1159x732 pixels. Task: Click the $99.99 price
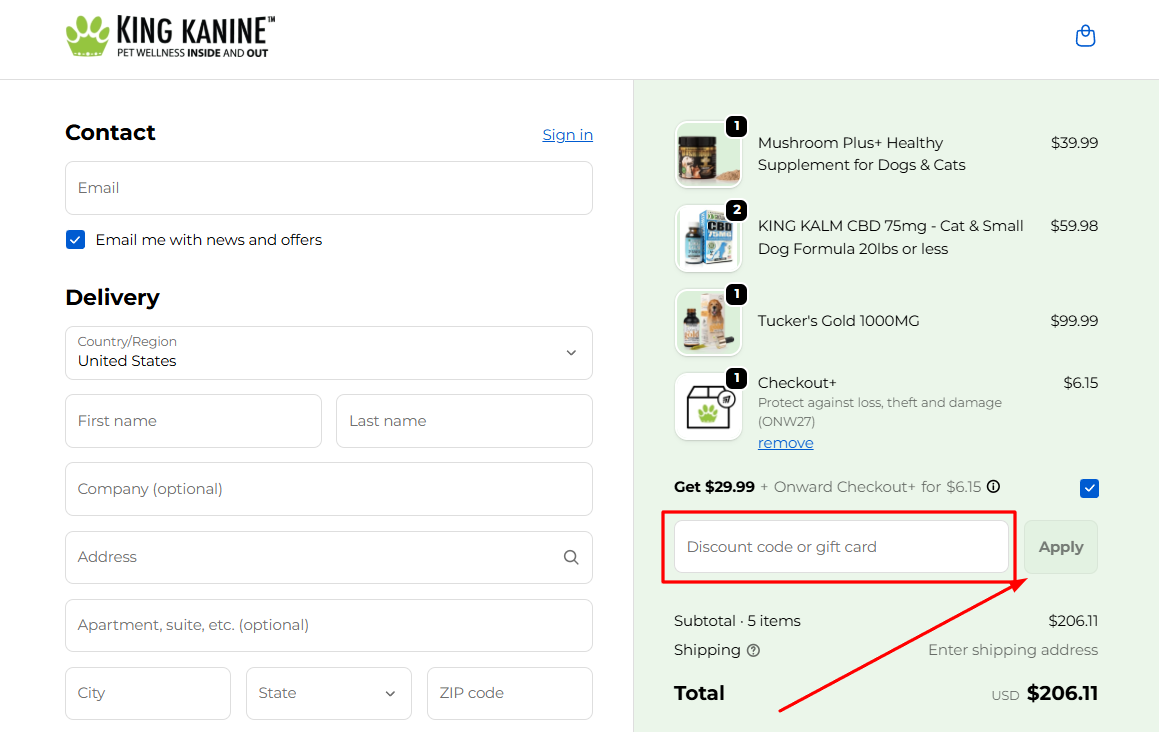[1074, 321]
